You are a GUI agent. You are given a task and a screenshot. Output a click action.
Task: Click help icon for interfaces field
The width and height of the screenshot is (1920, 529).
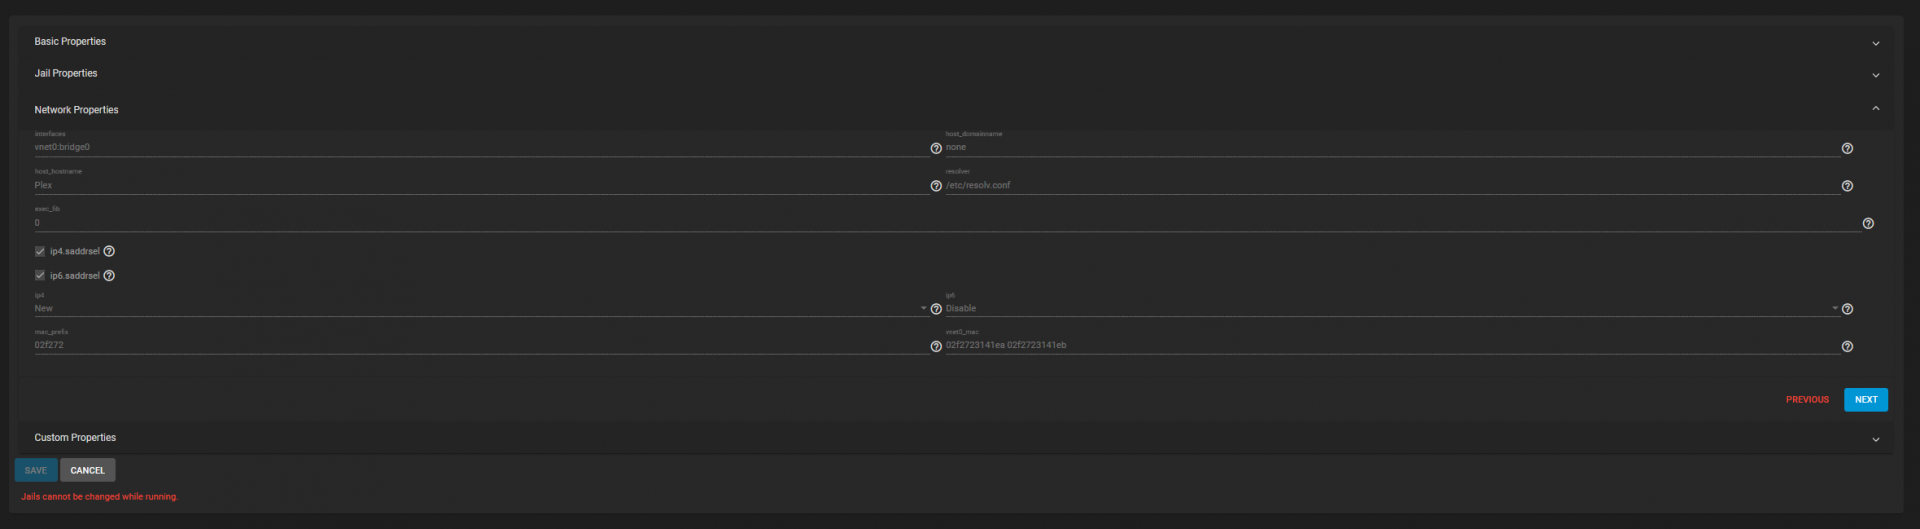pyautogui.click(x=936, y=148)
